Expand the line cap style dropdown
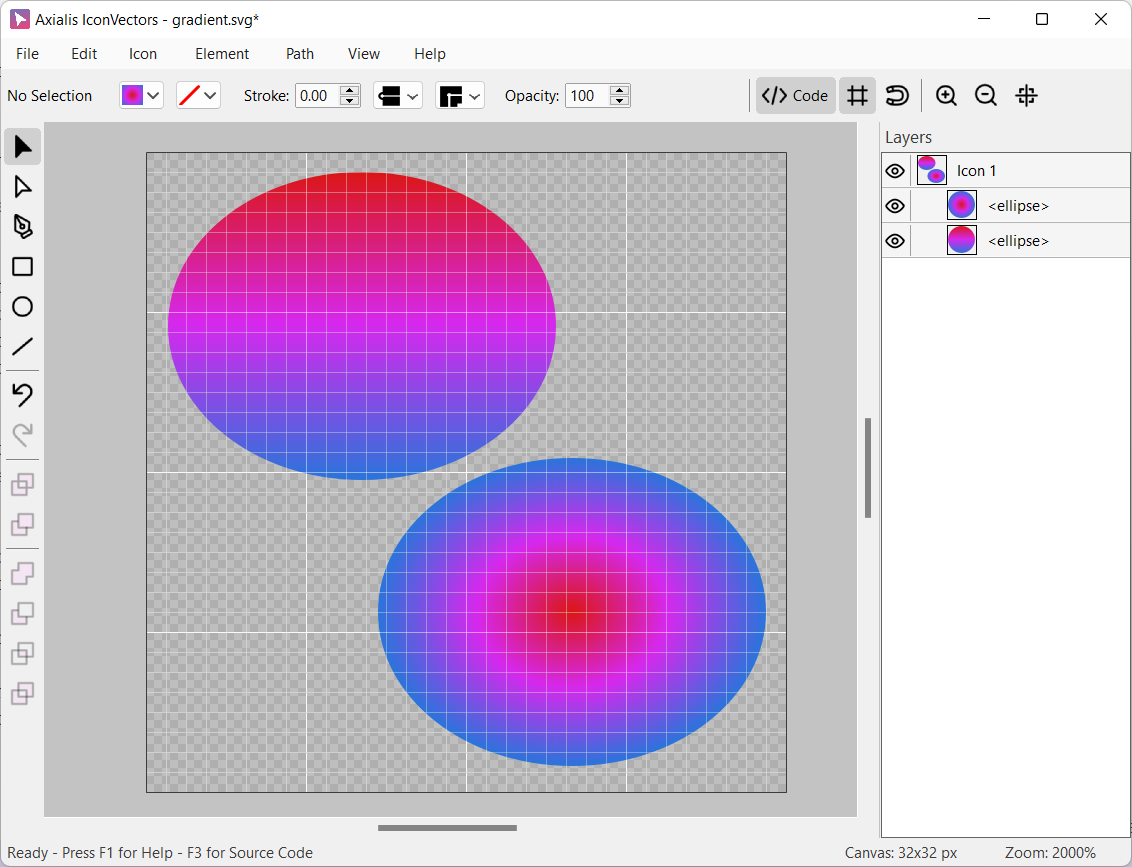 [398, 96]
